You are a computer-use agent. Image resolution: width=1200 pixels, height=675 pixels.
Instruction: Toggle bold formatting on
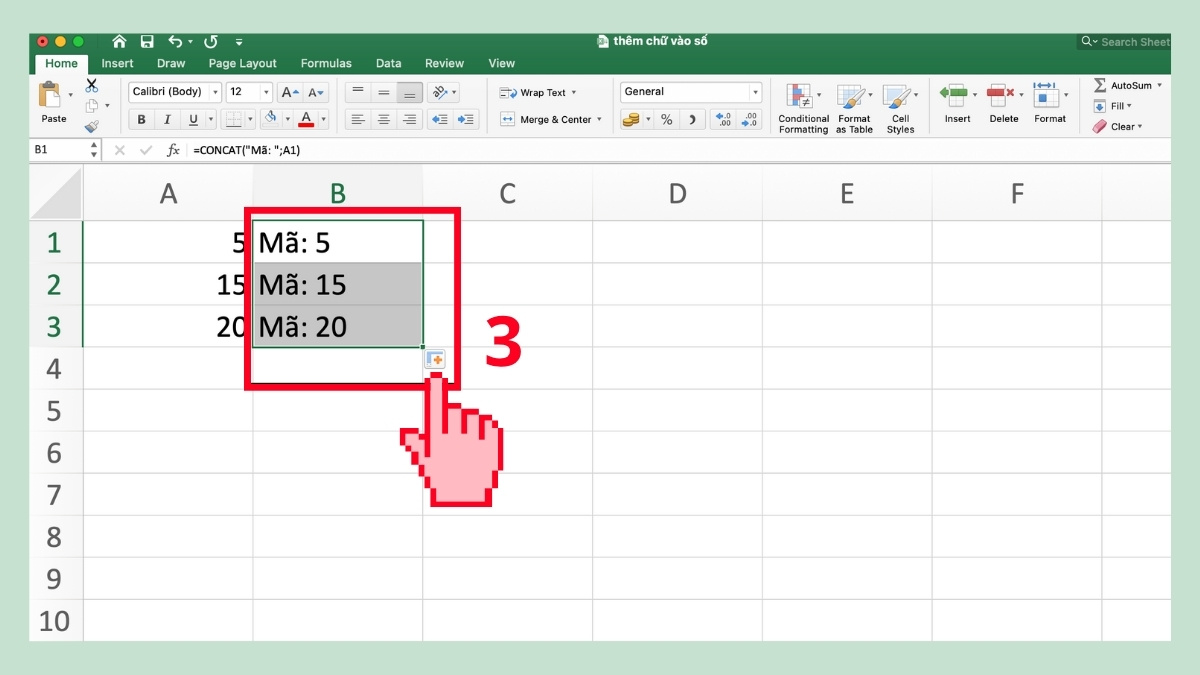coord(141,119)
